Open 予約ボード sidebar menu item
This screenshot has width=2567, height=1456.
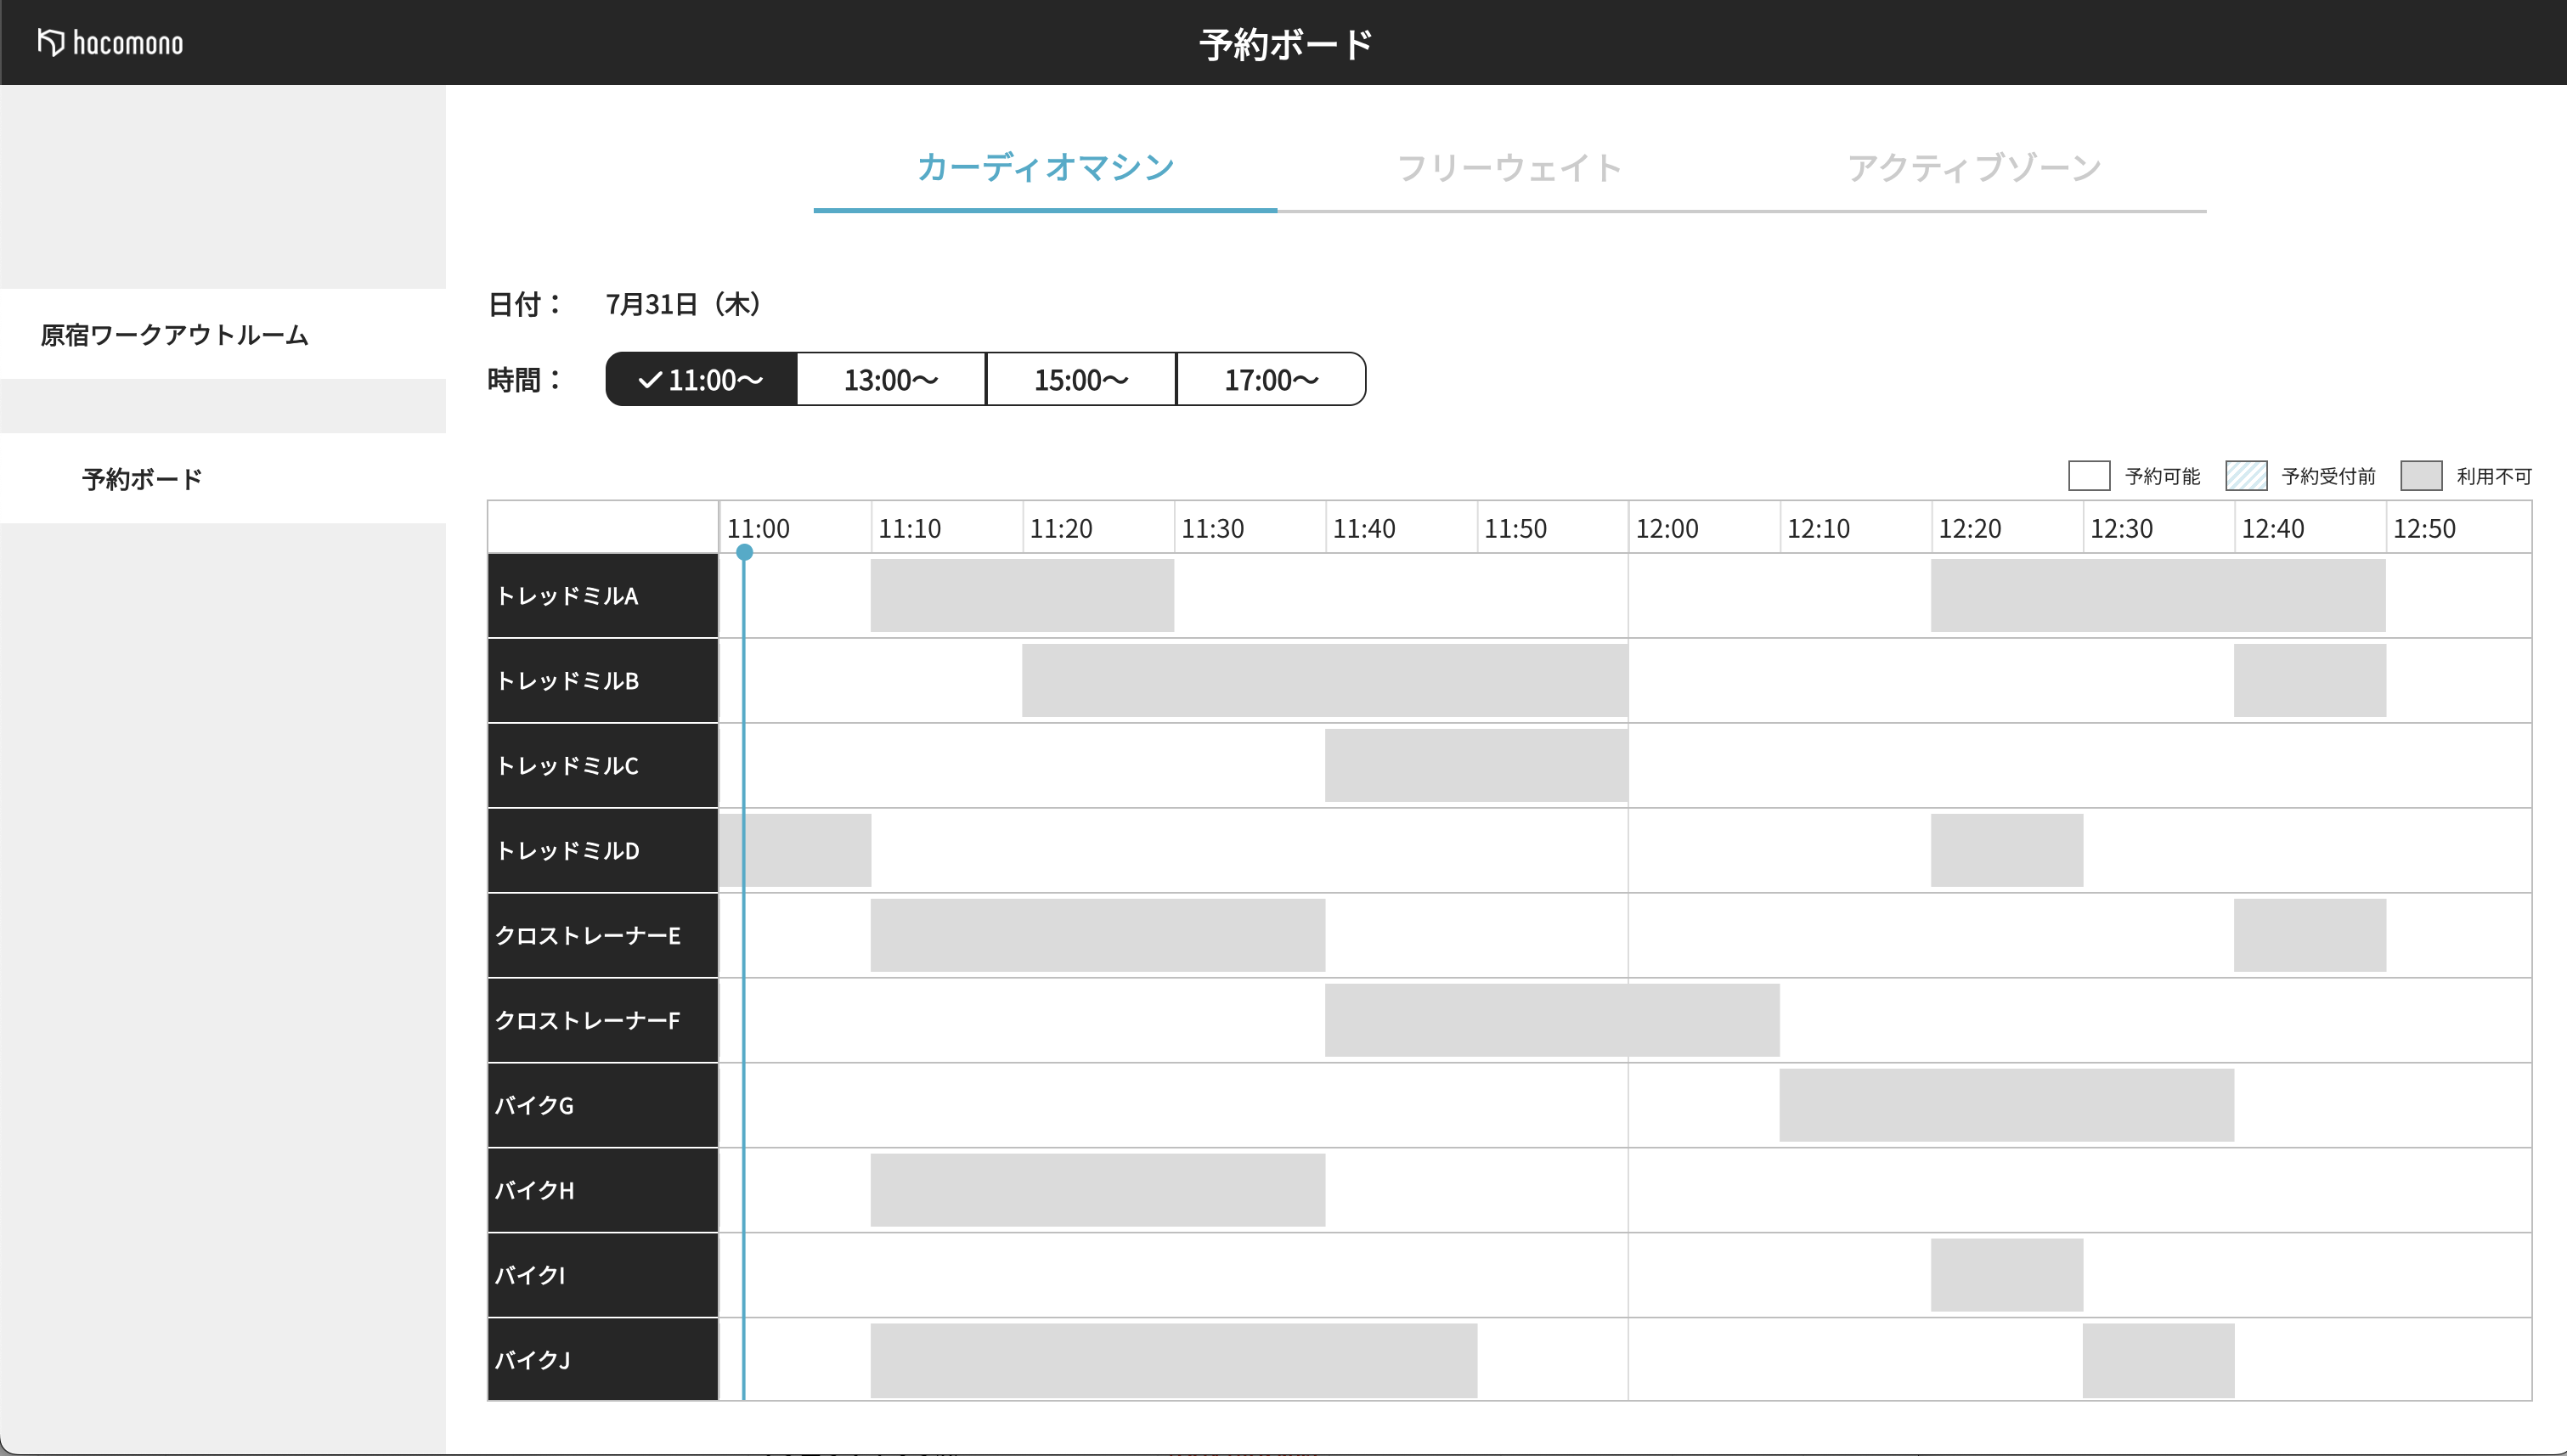click(142, 479)
